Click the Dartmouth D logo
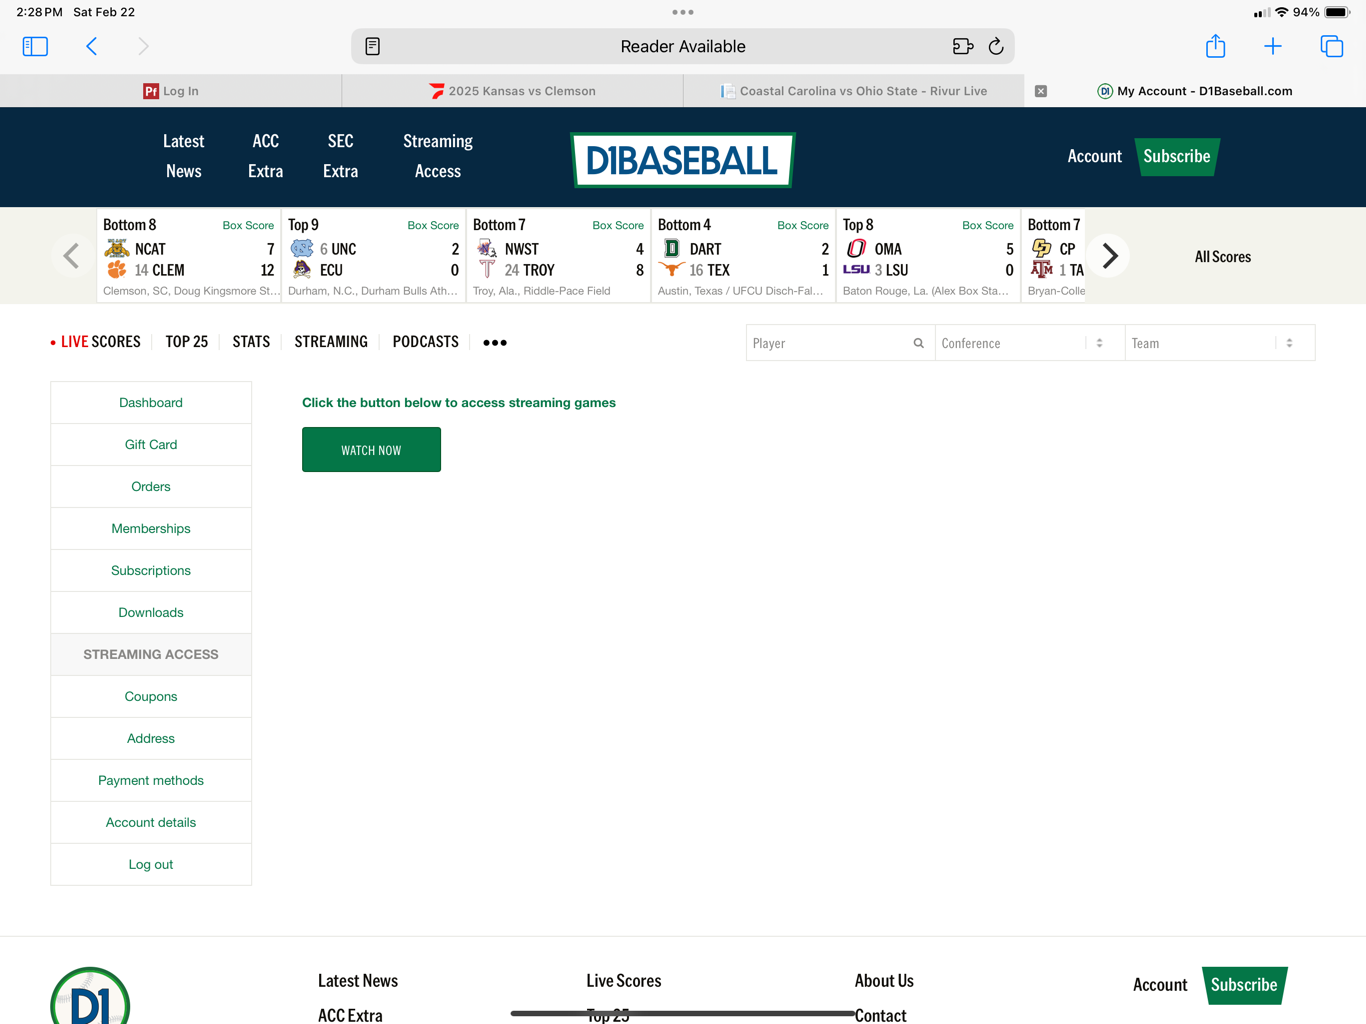 pos(672,248)
